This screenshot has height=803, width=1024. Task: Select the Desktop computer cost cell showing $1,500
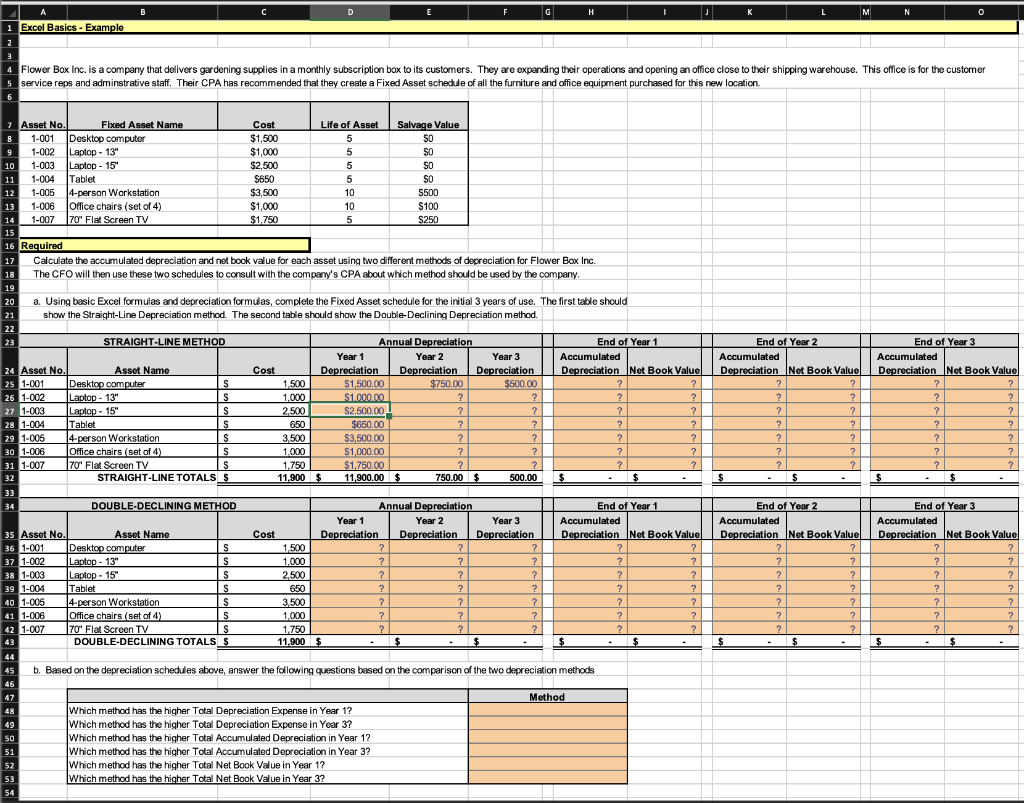tap(263, 138)
